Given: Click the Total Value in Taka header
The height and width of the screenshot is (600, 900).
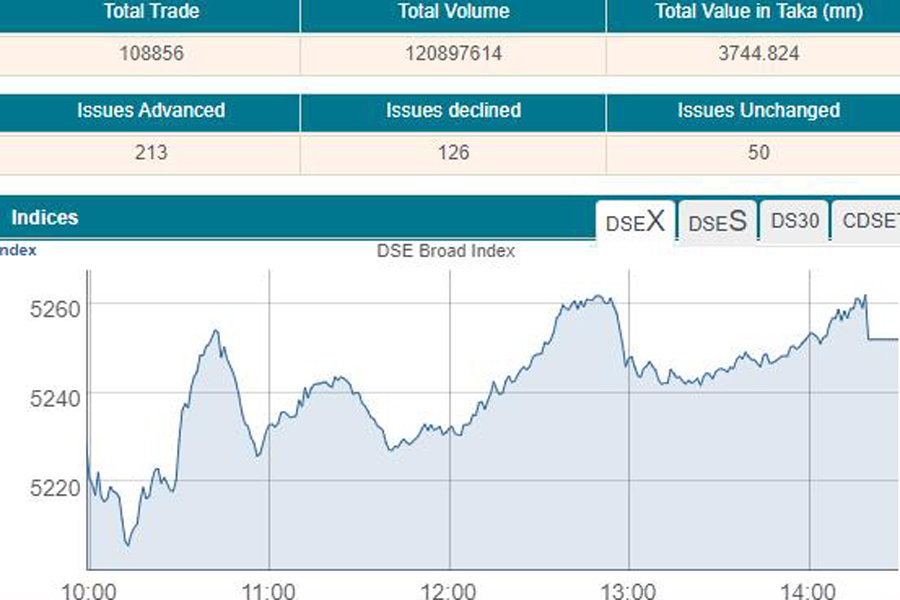Looking at the screenshot, I should (758, 12).
